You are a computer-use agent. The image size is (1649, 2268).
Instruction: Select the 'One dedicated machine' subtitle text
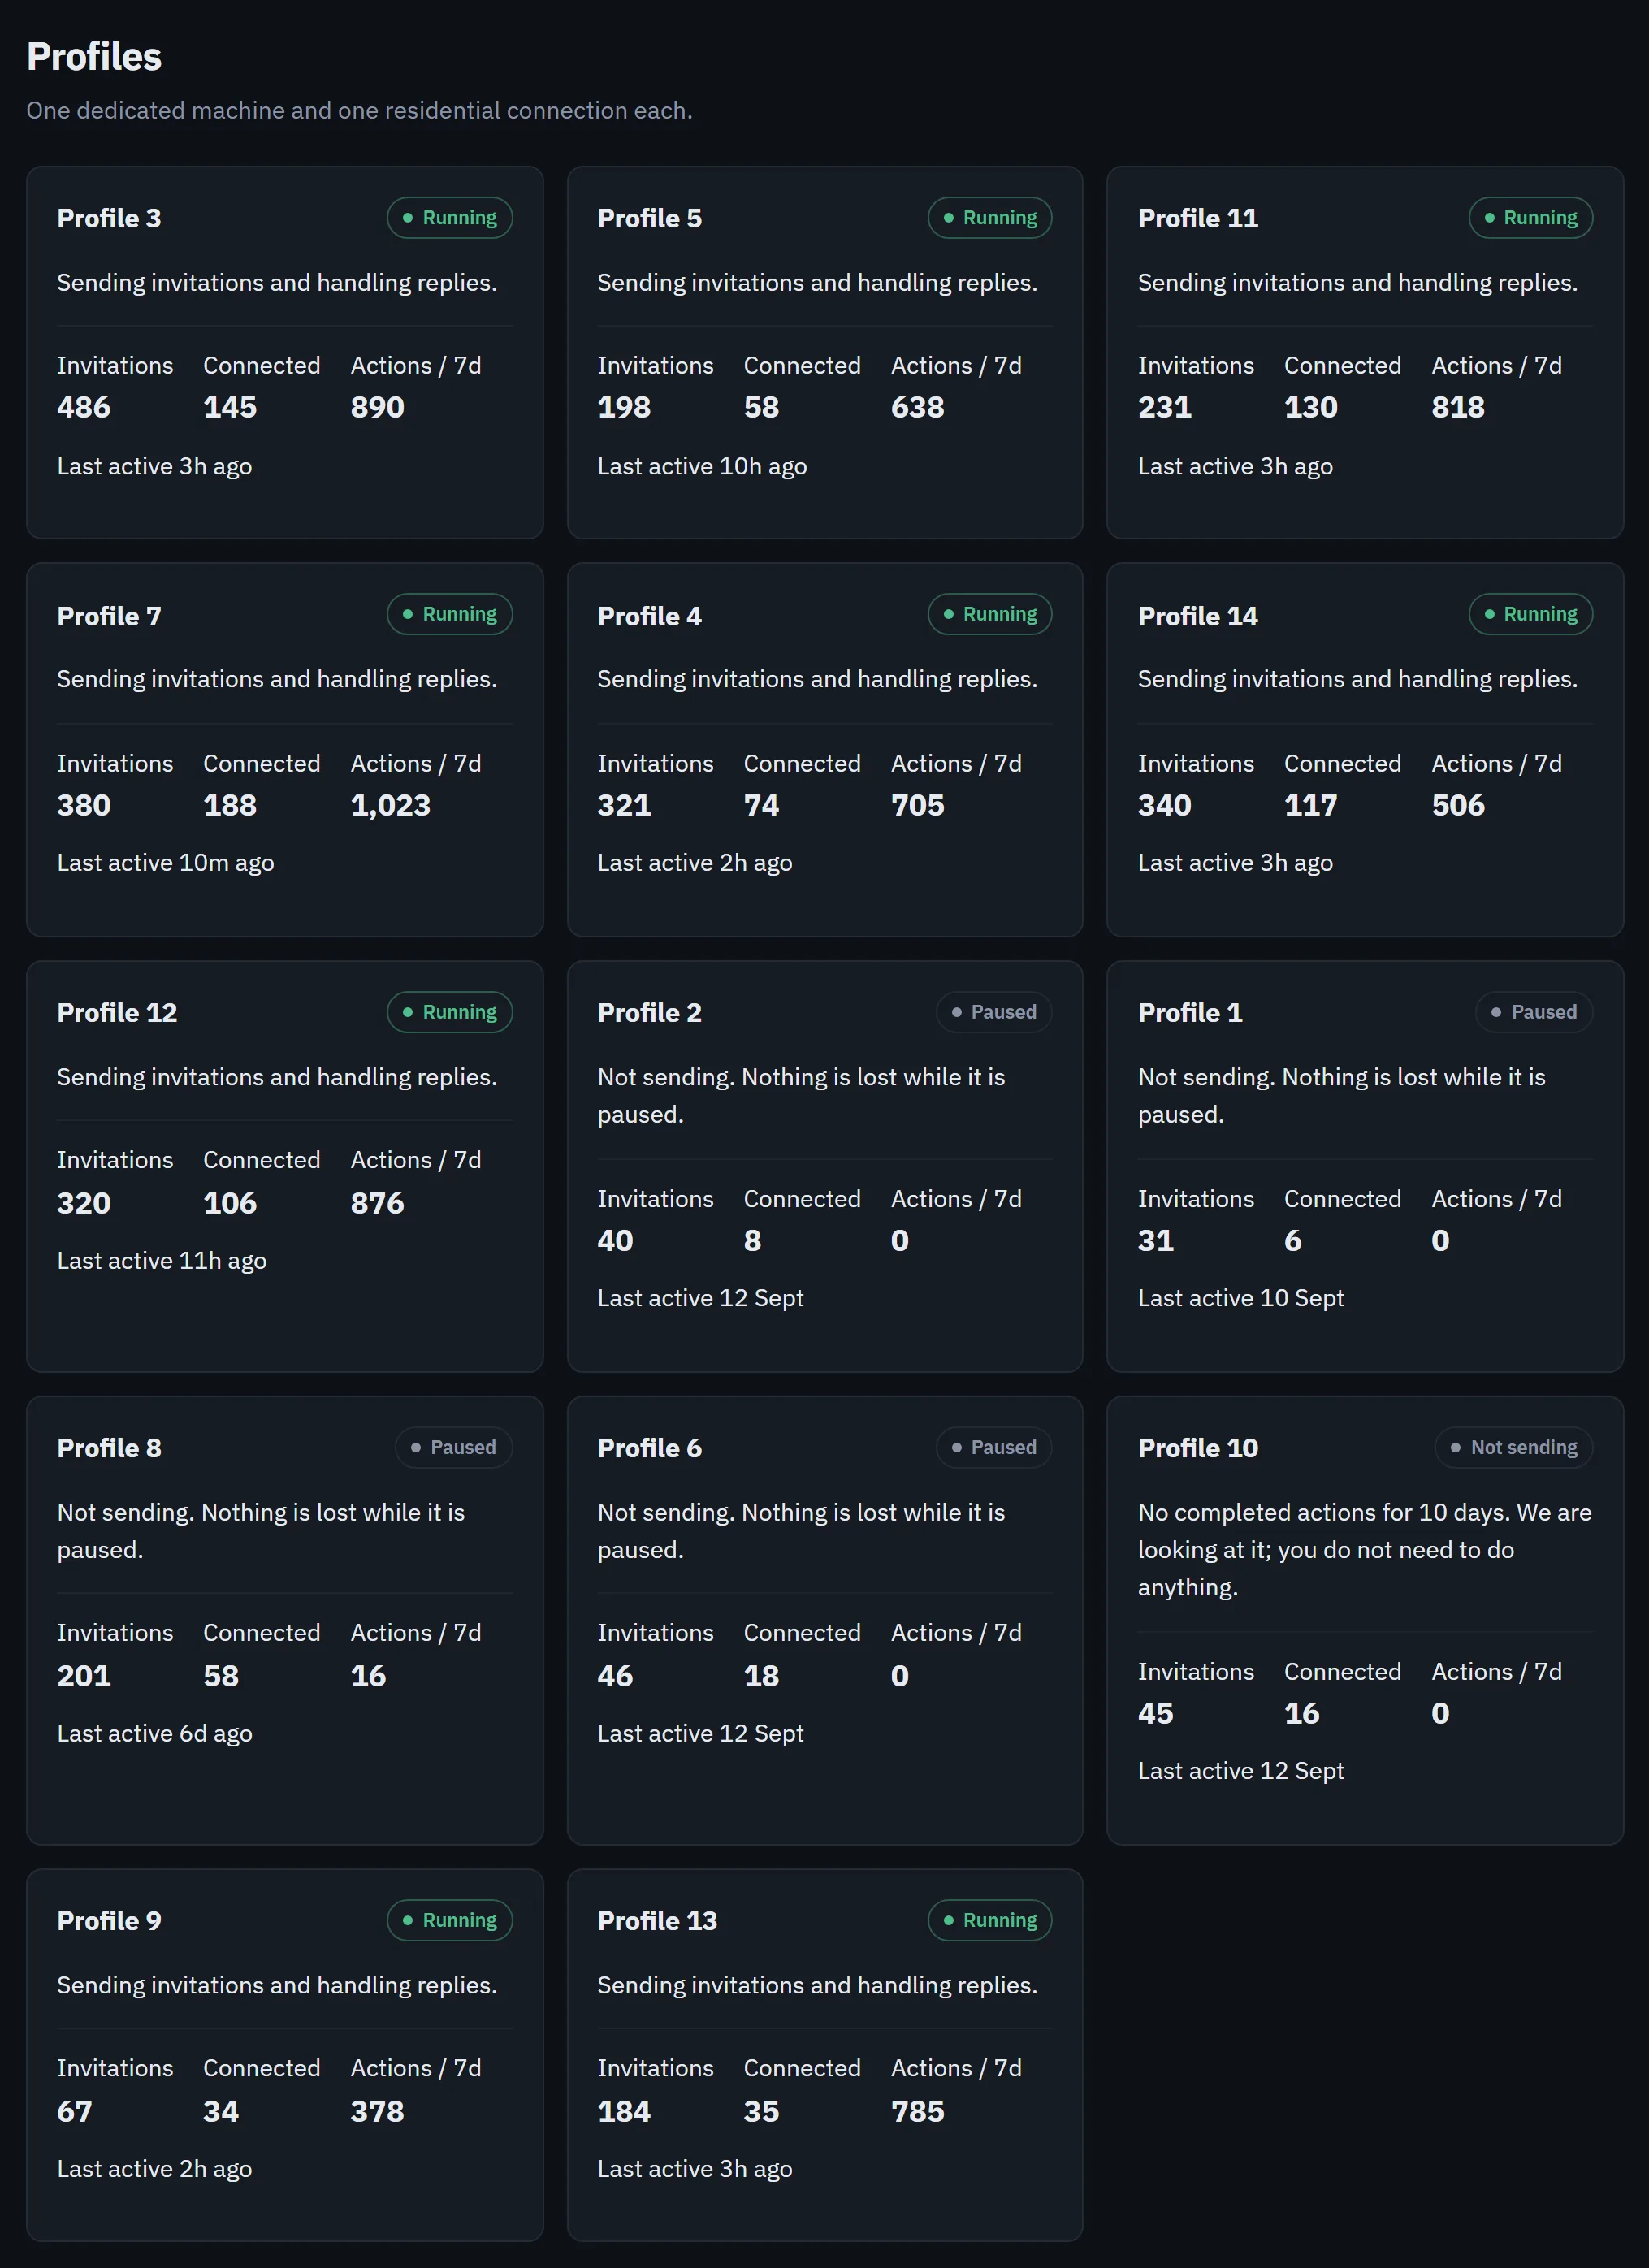359,110
